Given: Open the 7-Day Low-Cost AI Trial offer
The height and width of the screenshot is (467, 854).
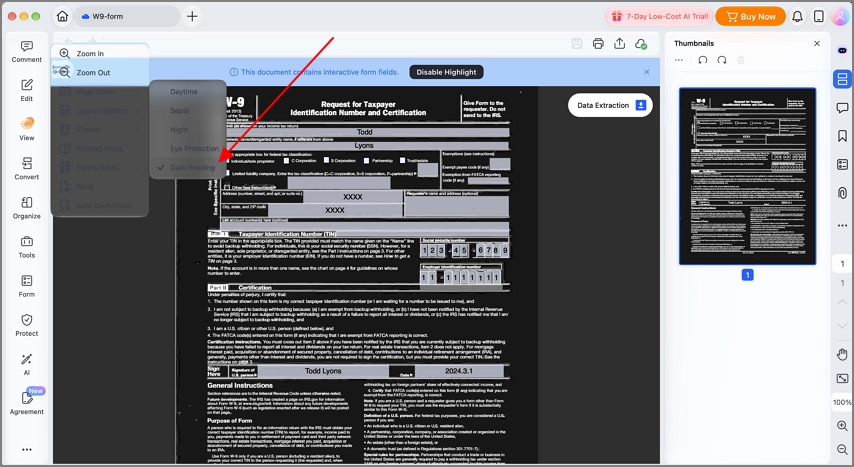Looking at the screenshot, I should click(x=659, y=16).
